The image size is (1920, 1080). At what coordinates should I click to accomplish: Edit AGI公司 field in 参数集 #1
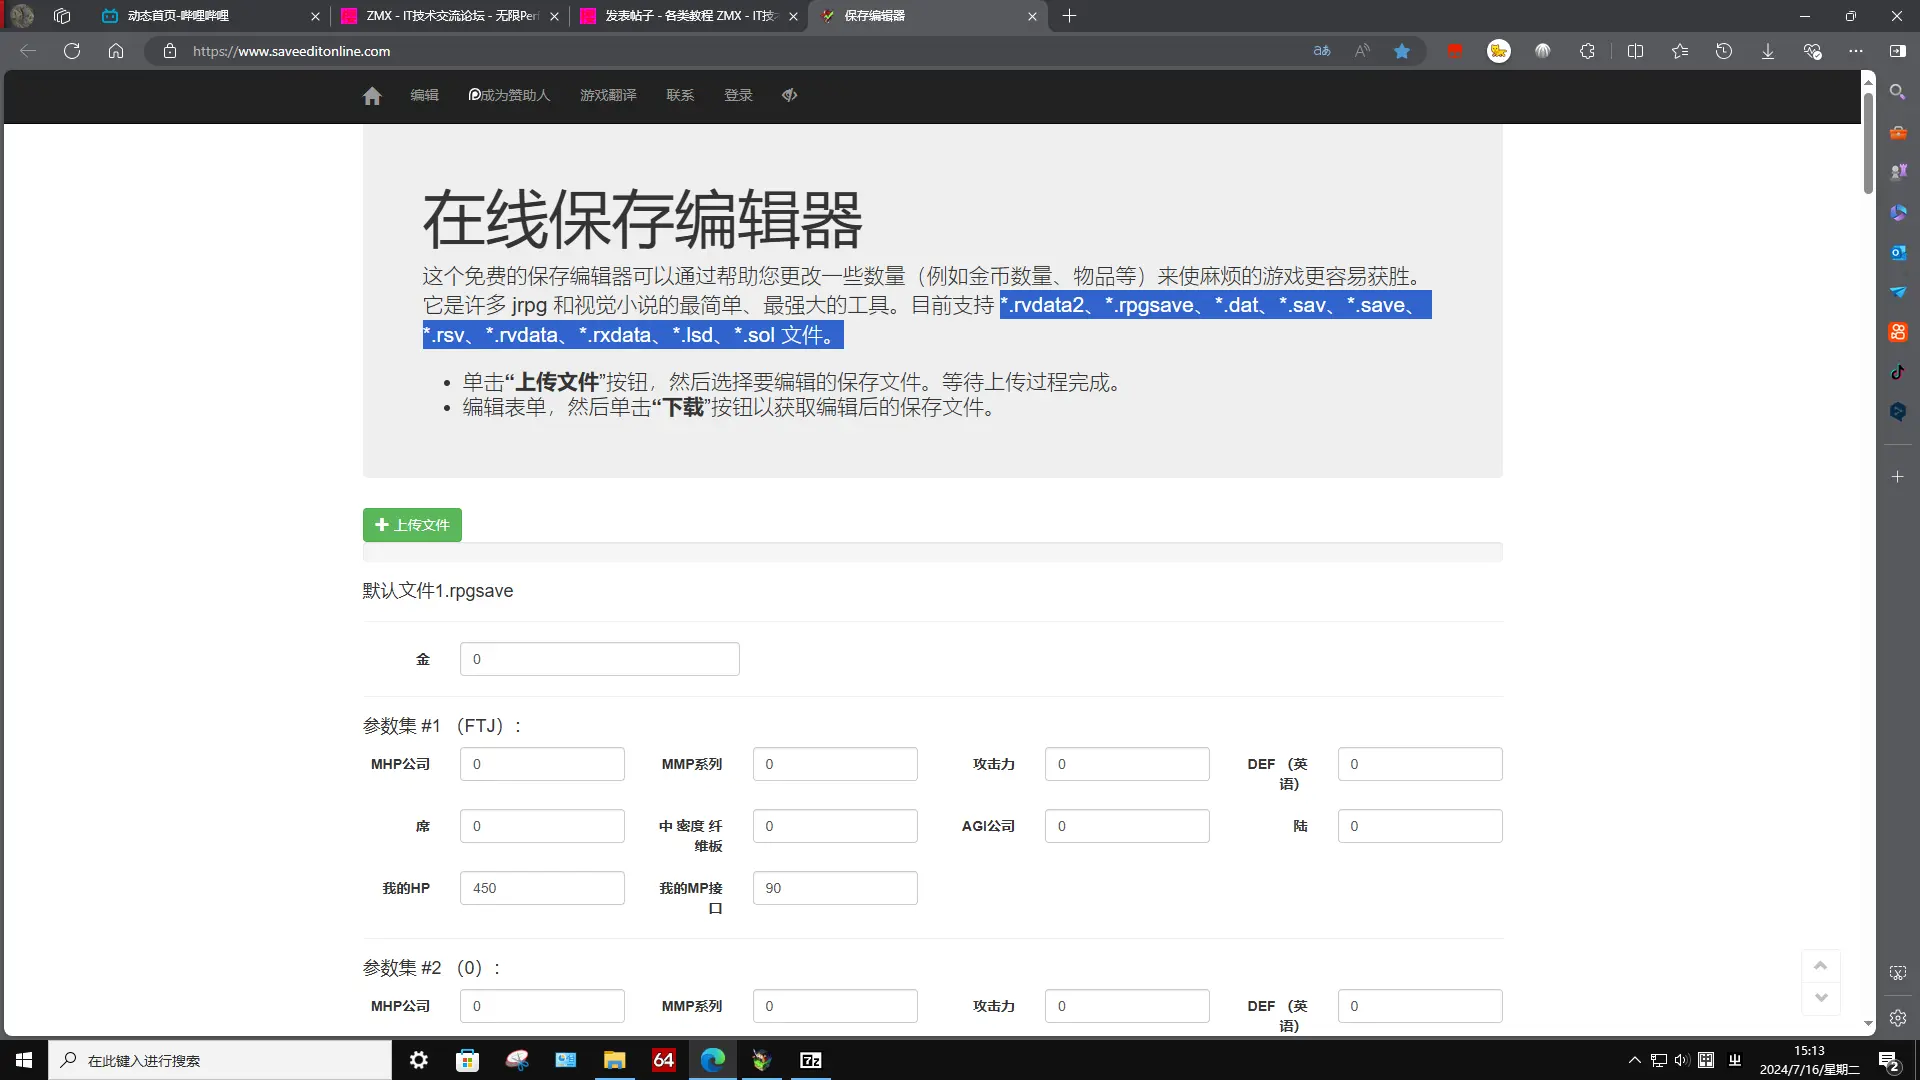[x=1127, y=826]
